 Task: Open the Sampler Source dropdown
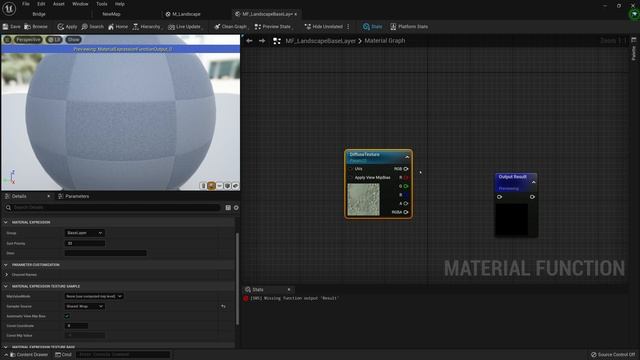[x=85, y=306]
